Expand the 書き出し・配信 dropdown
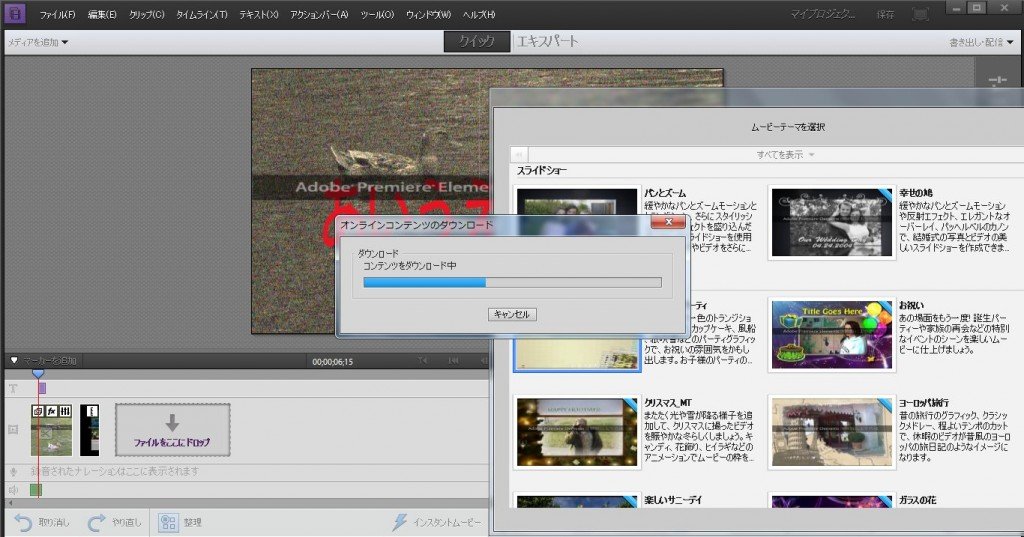 pyautogui.click(x=982, y=42)
